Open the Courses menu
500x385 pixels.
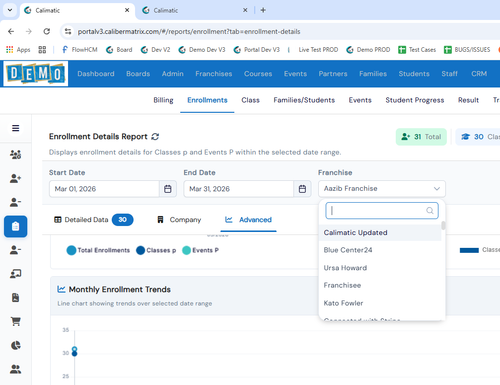coord(258,74)
